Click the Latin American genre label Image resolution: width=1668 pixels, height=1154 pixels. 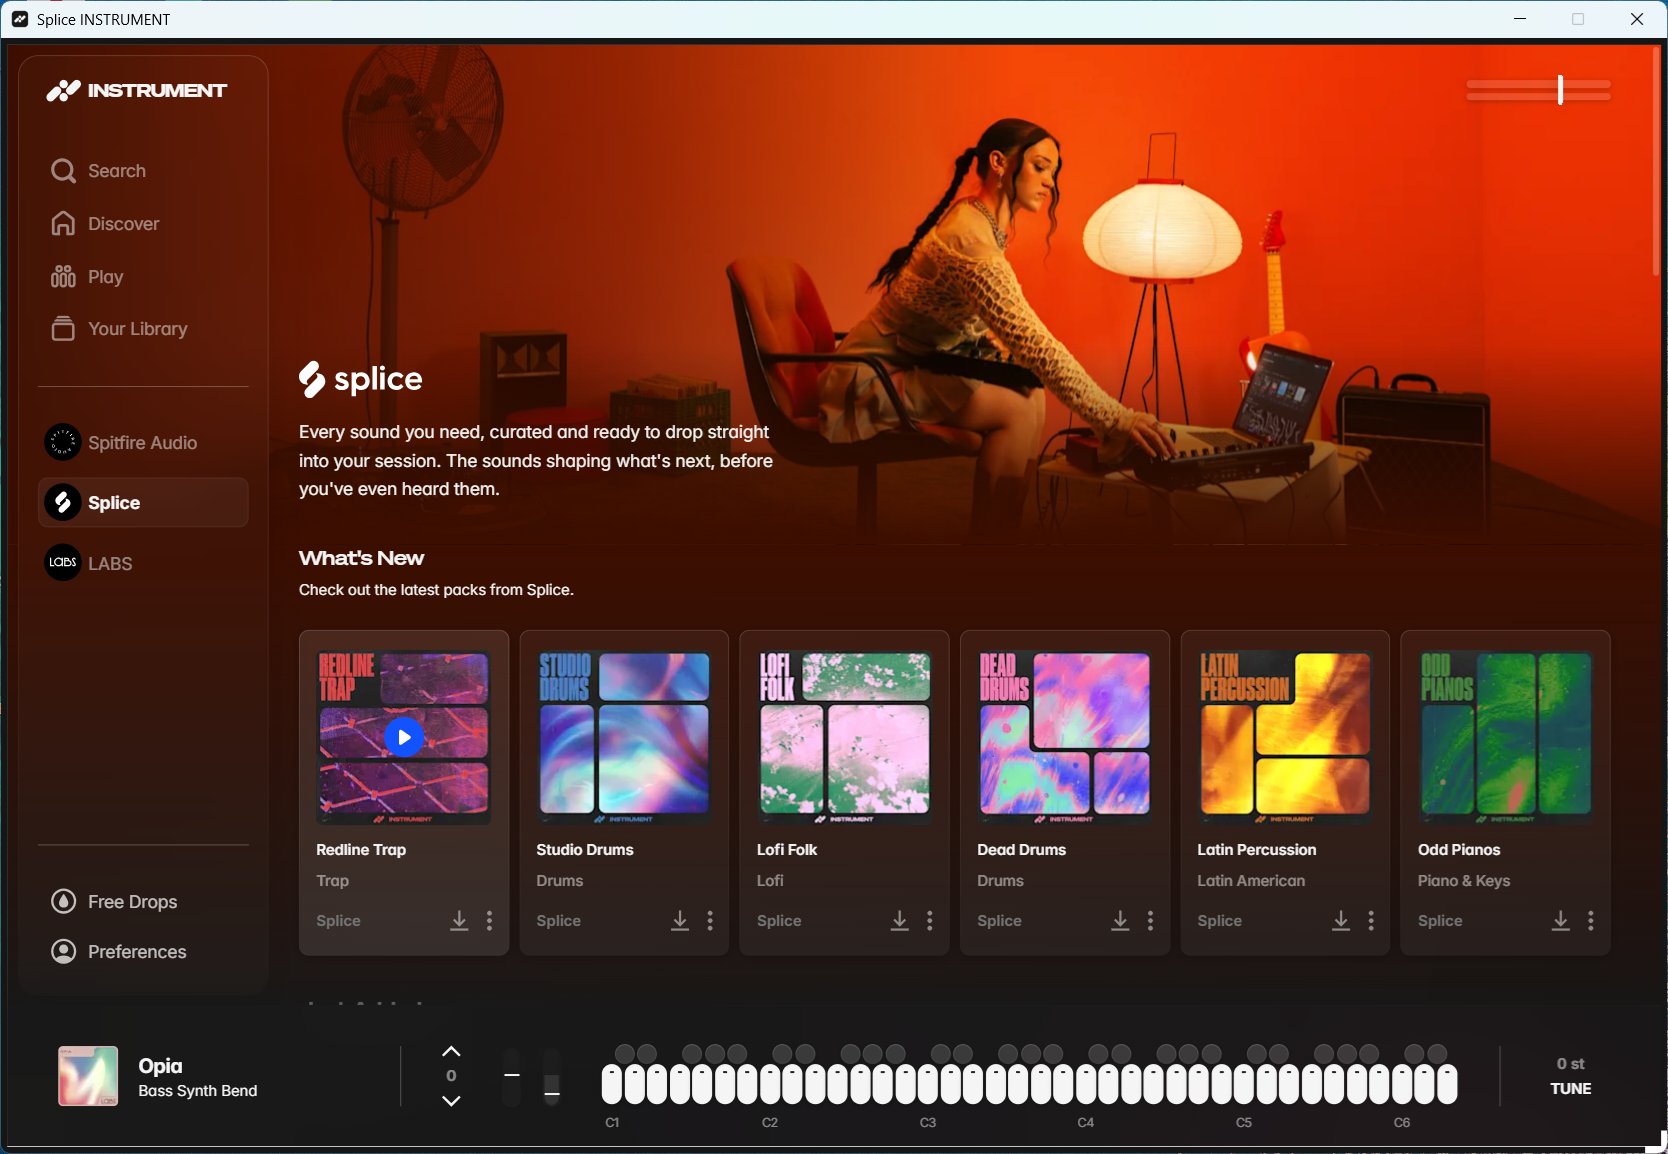(1251, 881)
